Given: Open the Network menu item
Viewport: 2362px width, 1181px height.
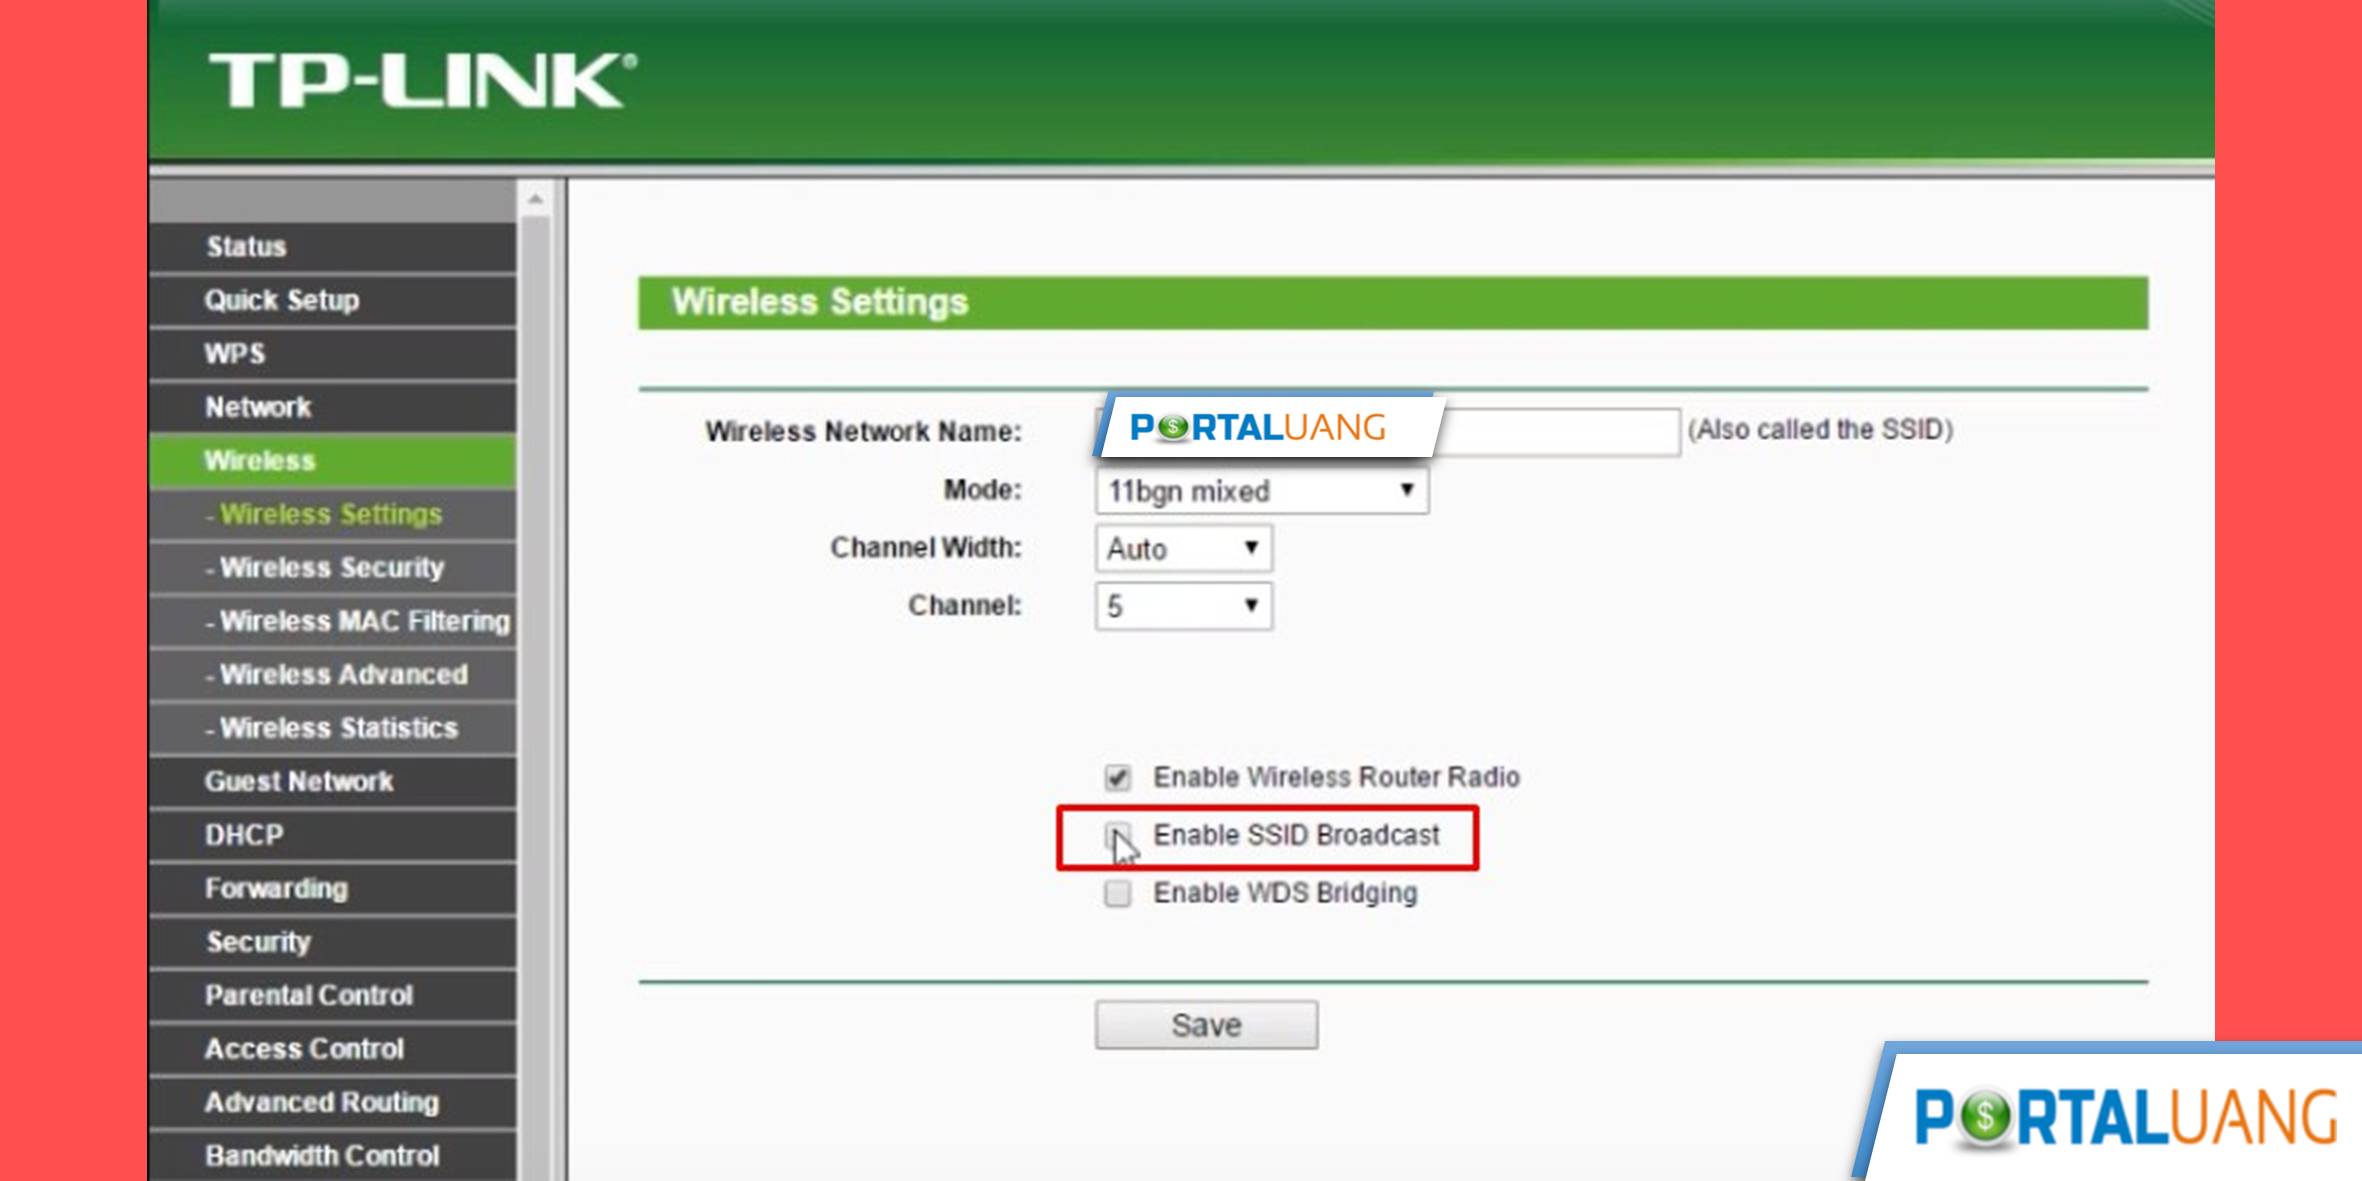Looking at the screenshot, I should pos(258,405).
